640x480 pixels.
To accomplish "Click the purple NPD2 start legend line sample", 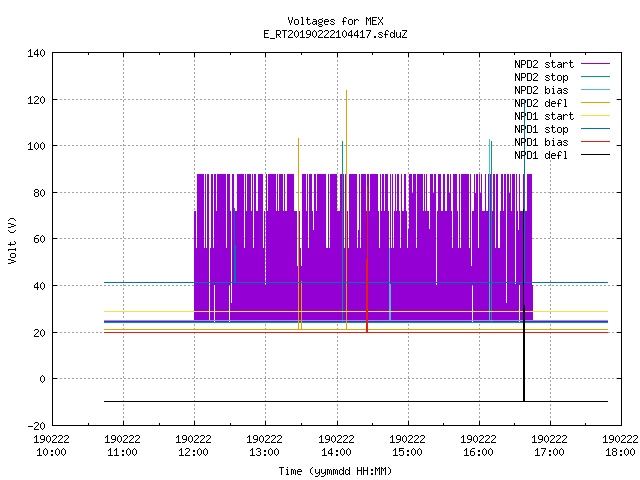I will tap(595, 64).
